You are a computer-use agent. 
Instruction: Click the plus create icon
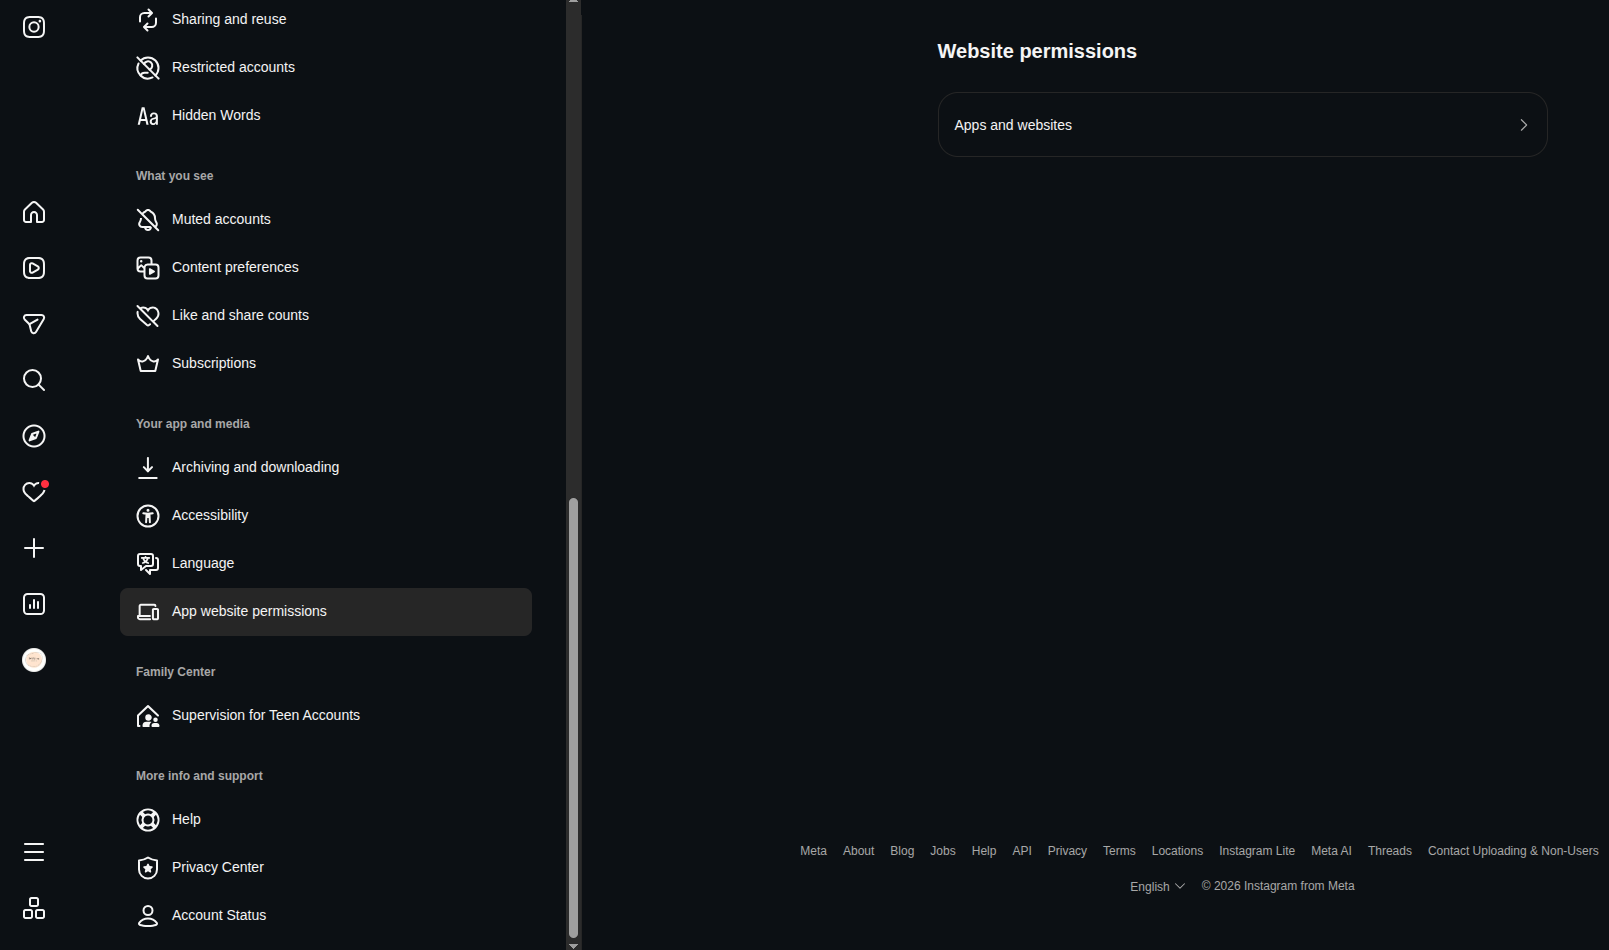(x=34, y=548)
